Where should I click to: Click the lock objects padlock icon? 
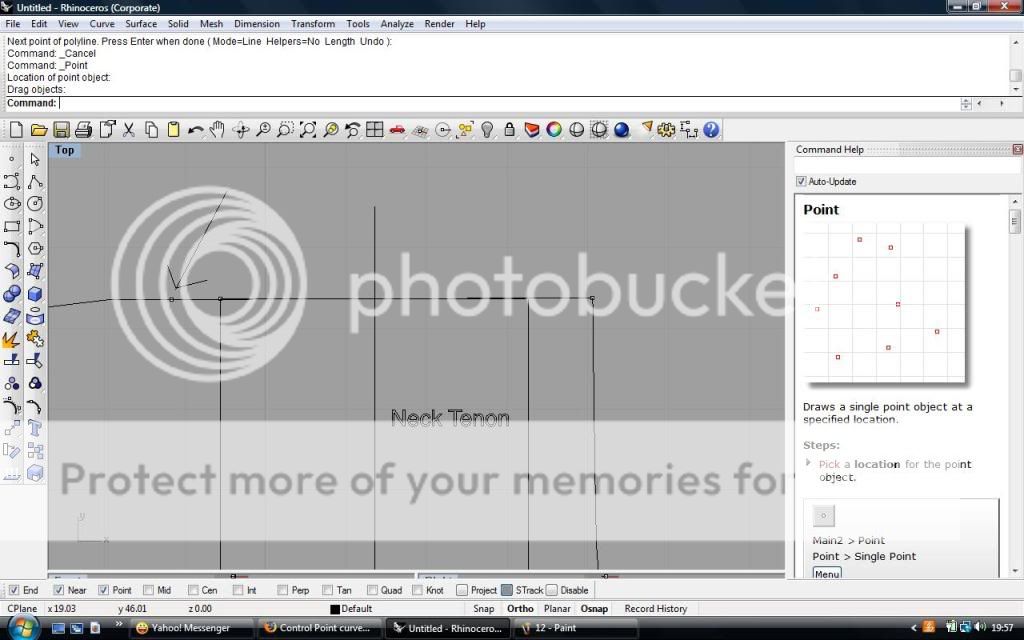click(510, 130)
